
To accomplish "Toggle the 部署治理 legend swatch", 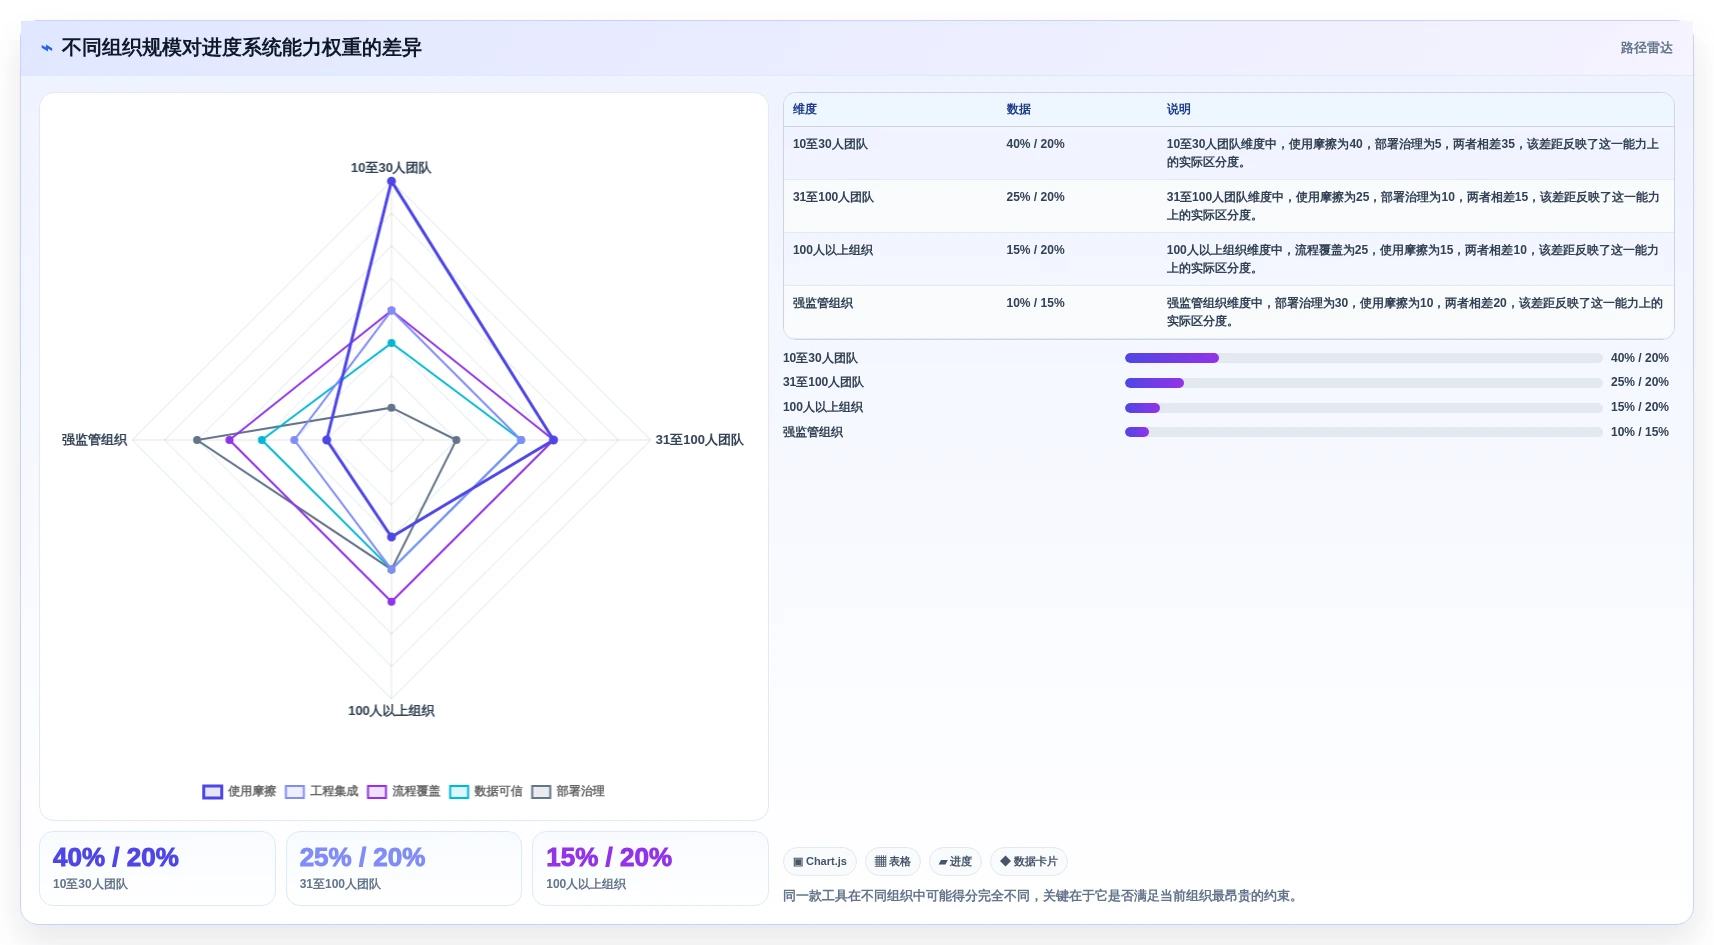I will 541,791.
